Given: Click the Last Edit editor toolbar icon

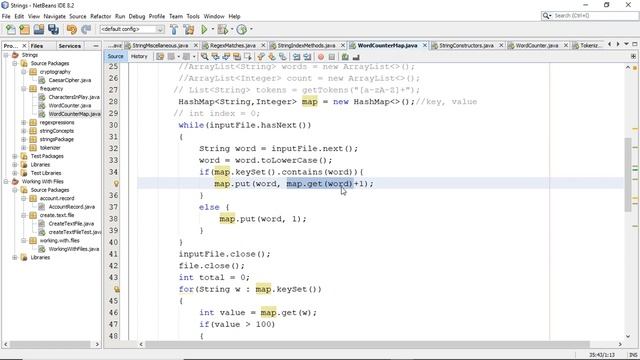Looking at the screenshot, I should pyautogui.click(x=160, y=57).
